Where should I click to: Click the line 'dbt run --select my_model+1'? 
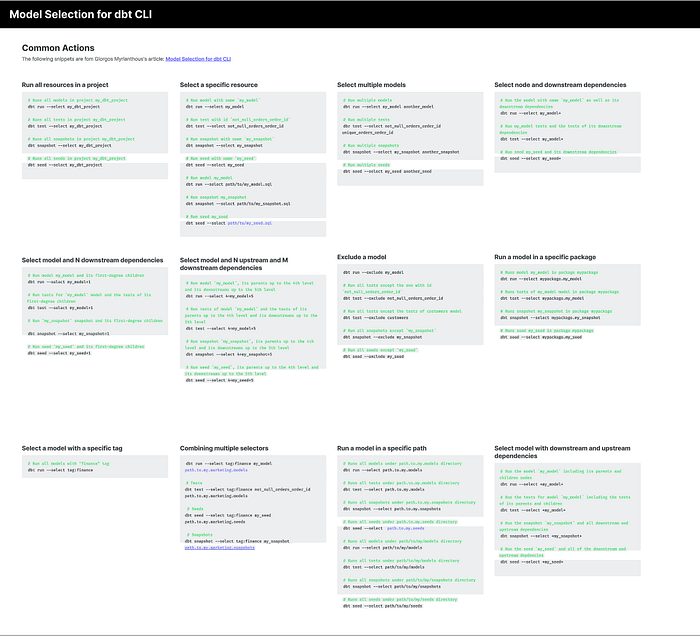click(59, 282)
